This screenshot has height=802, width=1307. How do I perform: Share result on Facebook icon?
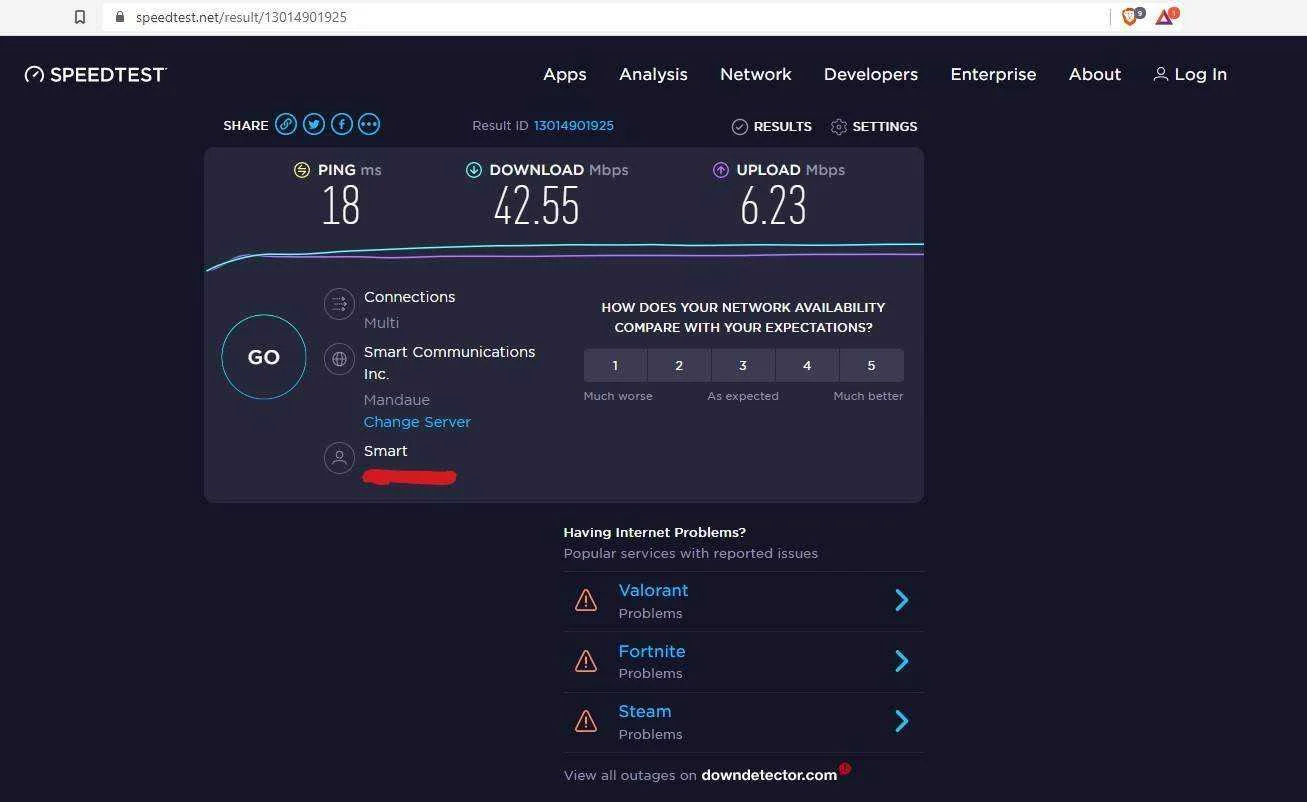click(x=342, y=124)
